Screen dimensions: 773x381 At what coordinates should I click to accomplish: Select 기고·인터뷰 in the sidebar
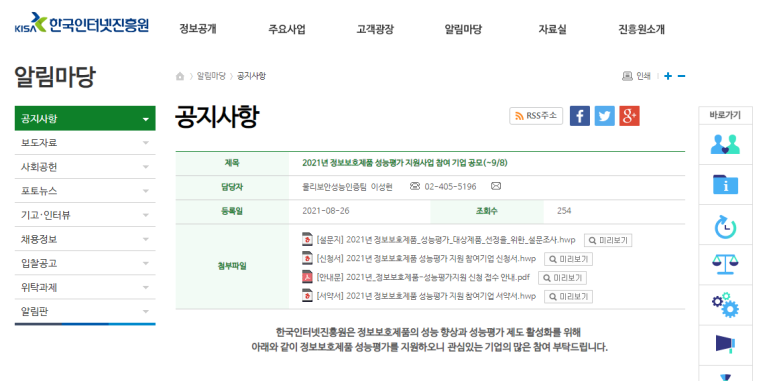click(85, 215)
